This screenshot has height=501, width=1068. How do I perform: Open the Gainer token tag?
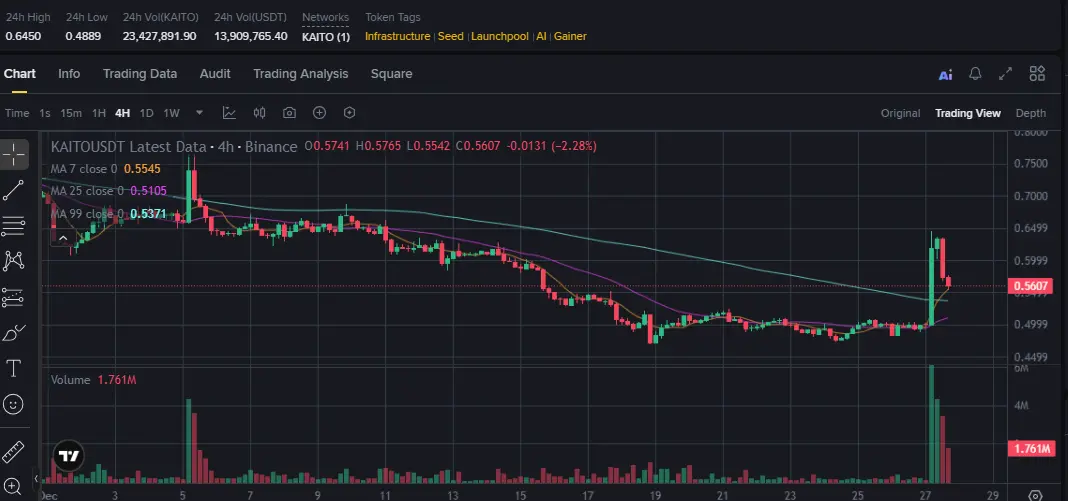570,36
